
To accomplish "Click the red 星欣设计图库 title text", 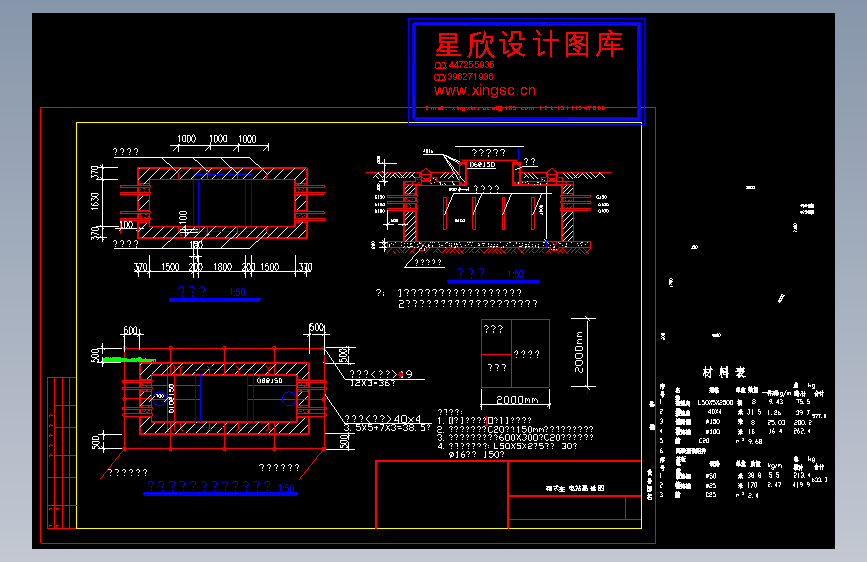I will [x=529, y=44].
